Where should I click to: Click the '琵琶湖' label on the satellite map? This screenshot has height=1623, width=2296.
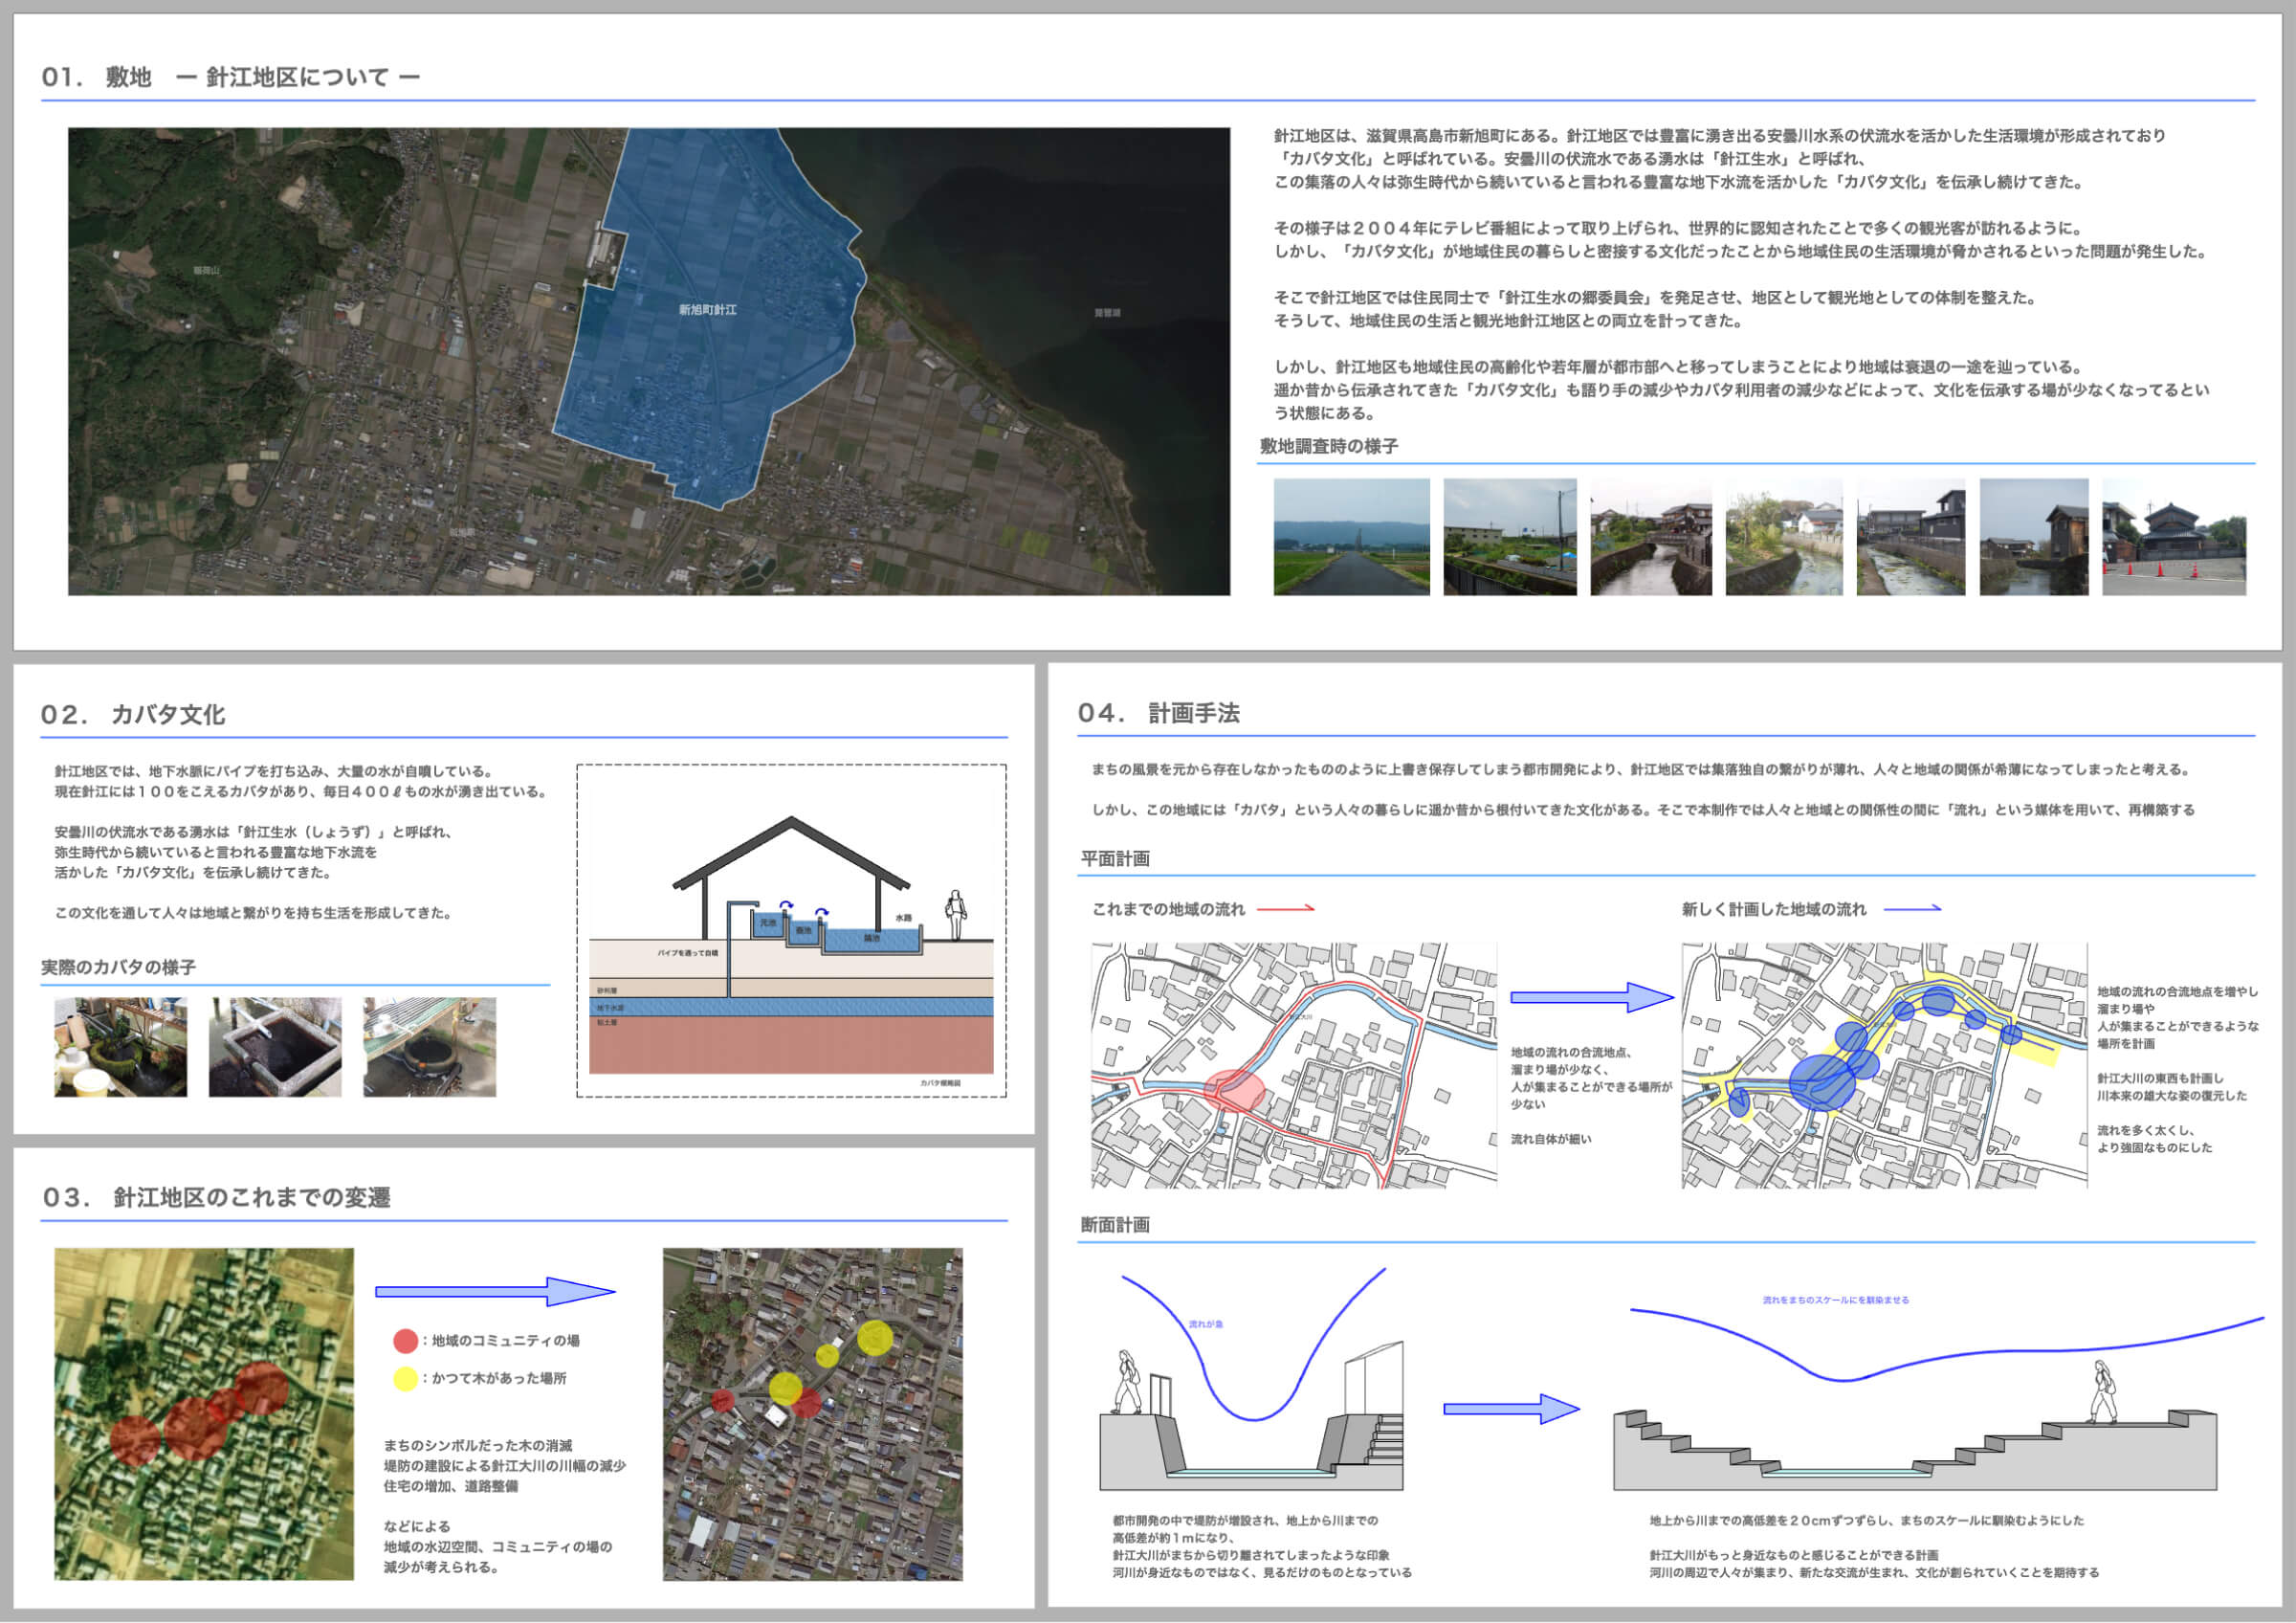click(1107, 313)
